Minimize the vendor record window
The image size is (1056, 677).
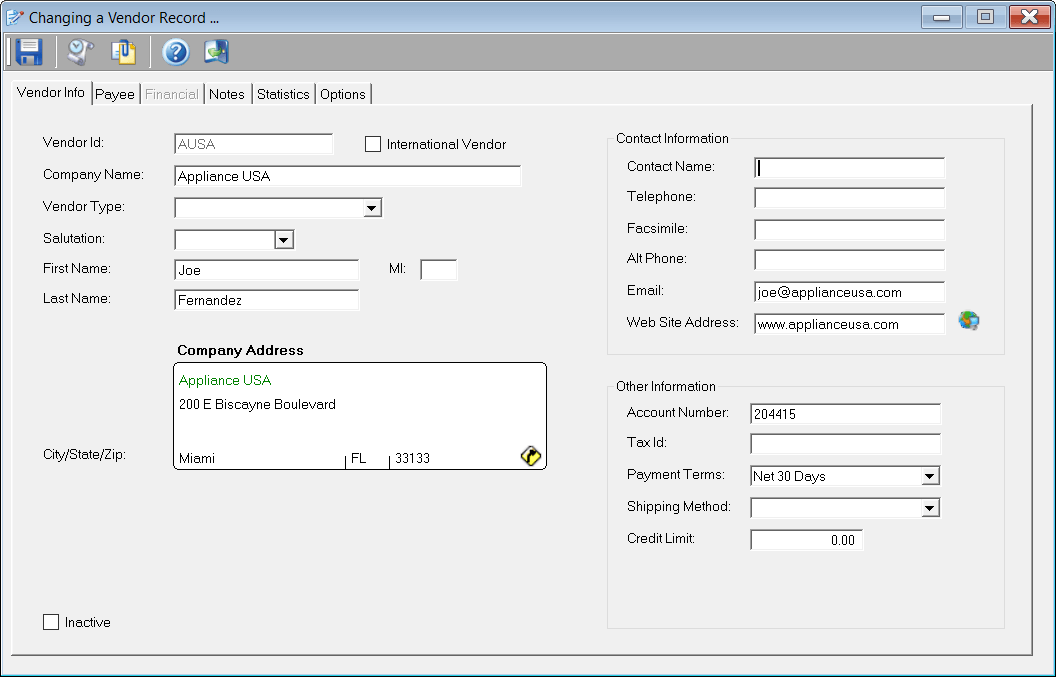click(942, 17)
